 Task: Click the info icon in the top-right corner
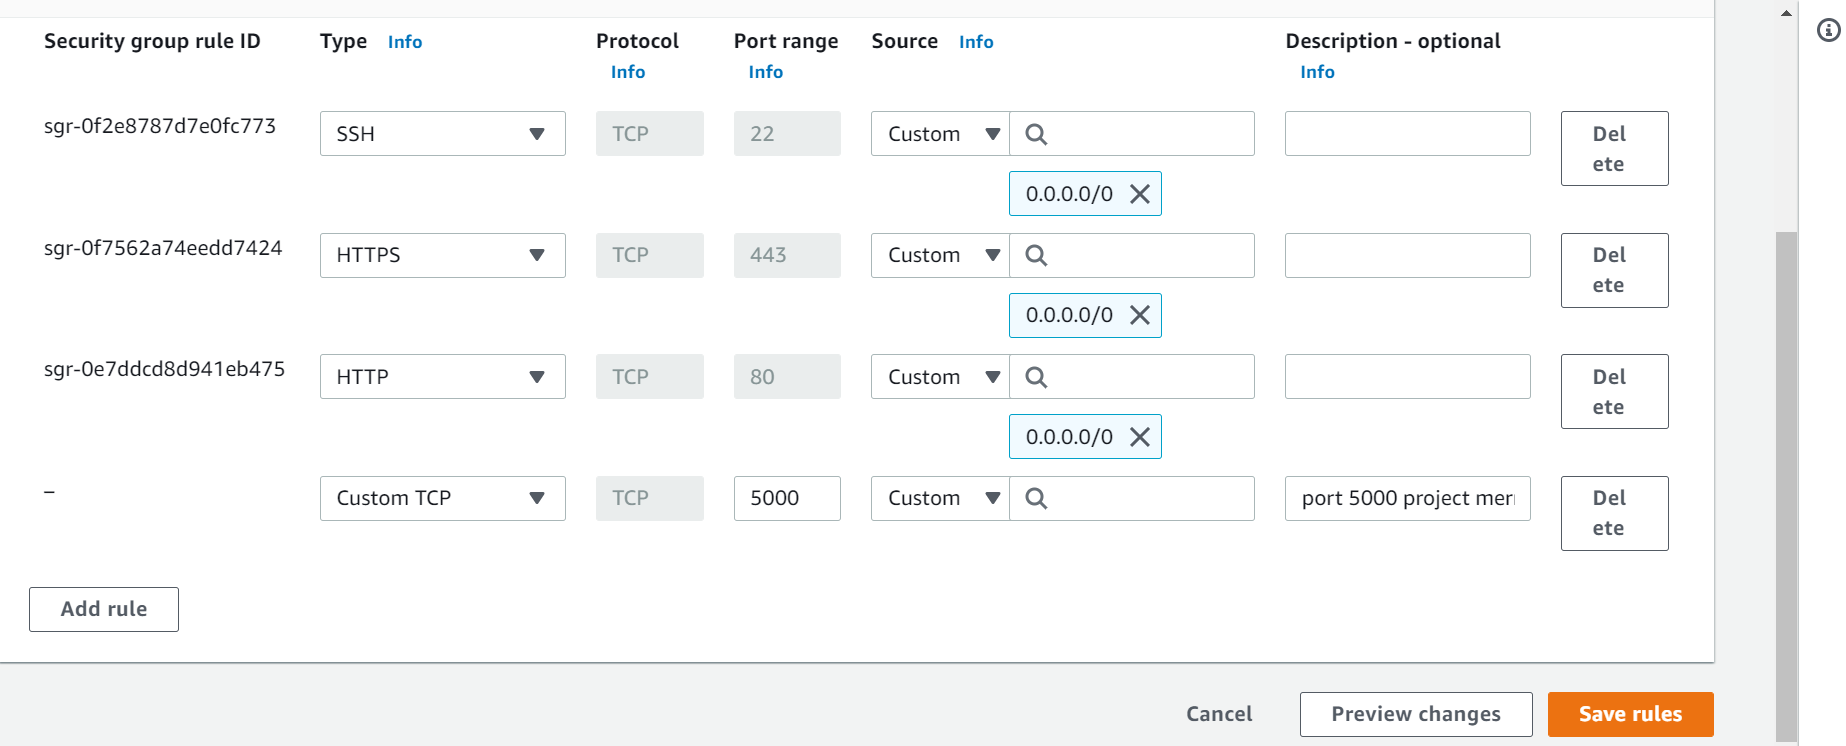click(1828, 31)
